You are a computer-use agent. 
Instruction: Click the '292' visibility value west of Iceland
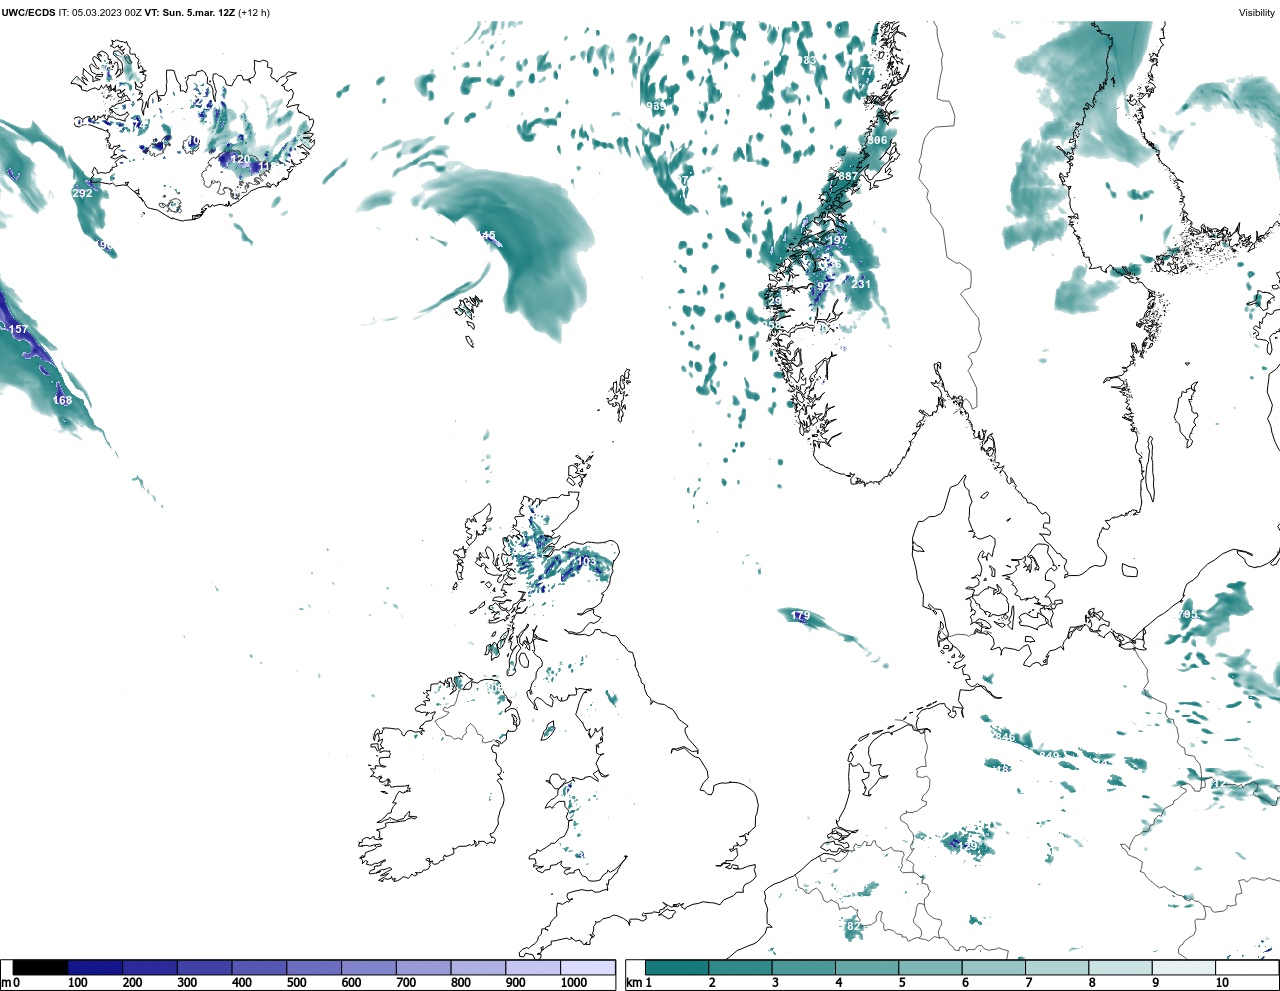click(82, 193)
